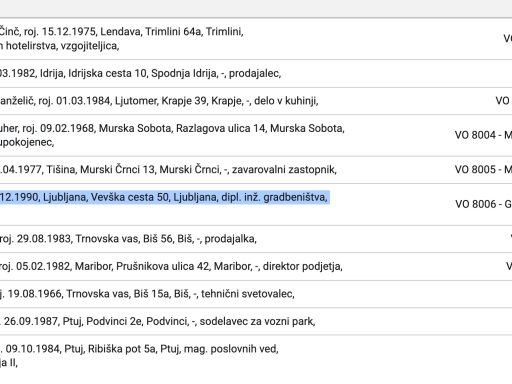Viewport: 512px width, 384px height.
Task: Click the upokojenec text line
Action: [27, 142]
